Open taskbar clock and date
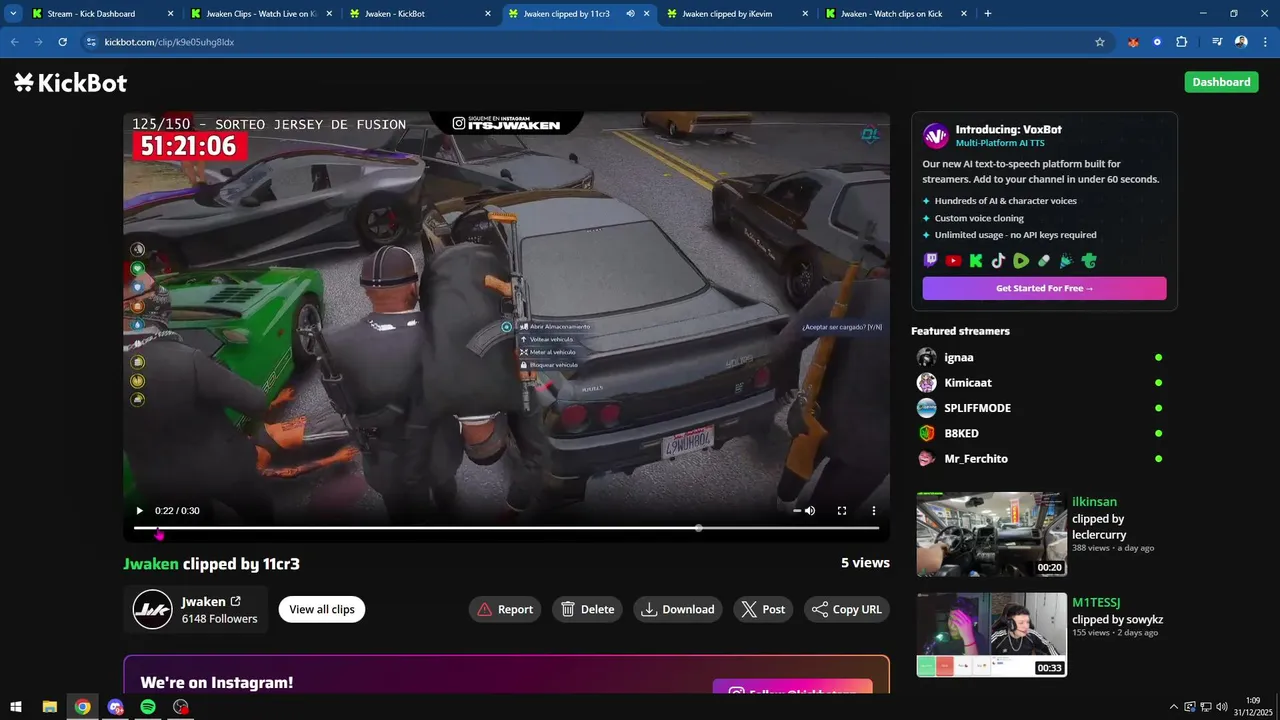This screenshot has height=720, width=1280. (x=1253, y=707)
